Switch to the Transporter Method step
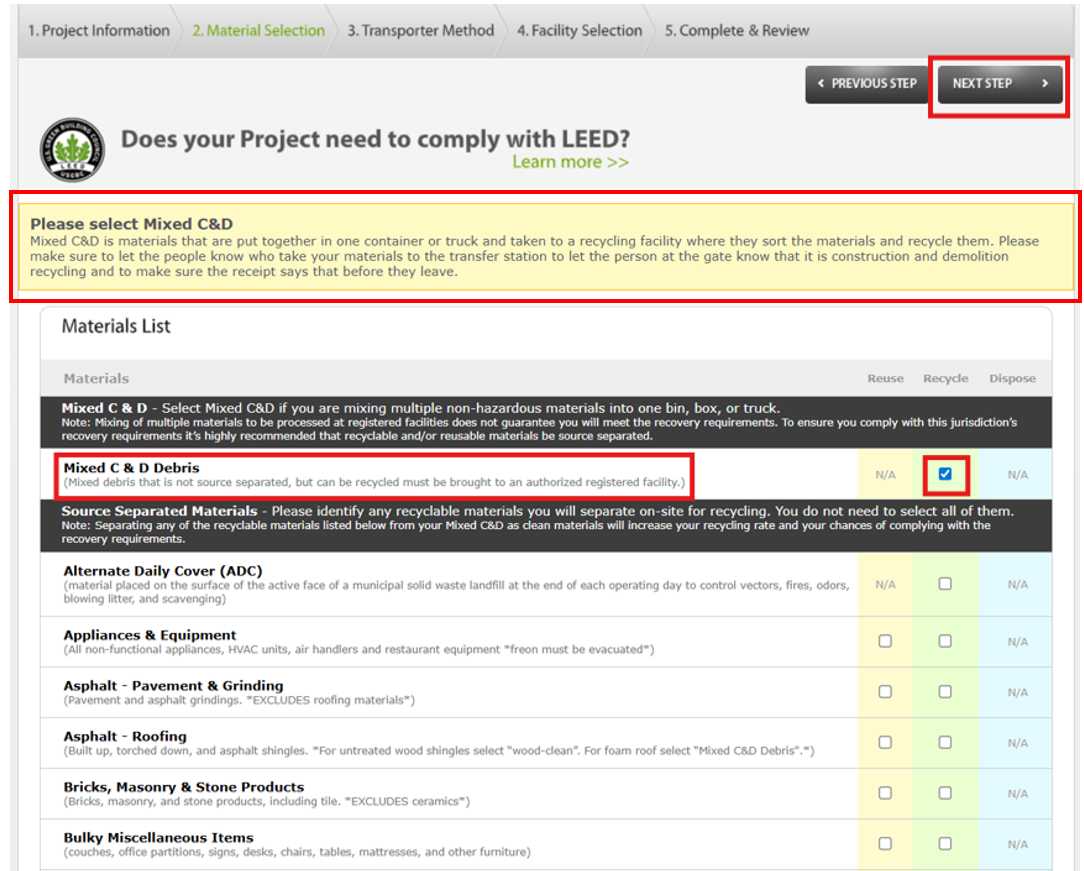 tap(420, 30)
